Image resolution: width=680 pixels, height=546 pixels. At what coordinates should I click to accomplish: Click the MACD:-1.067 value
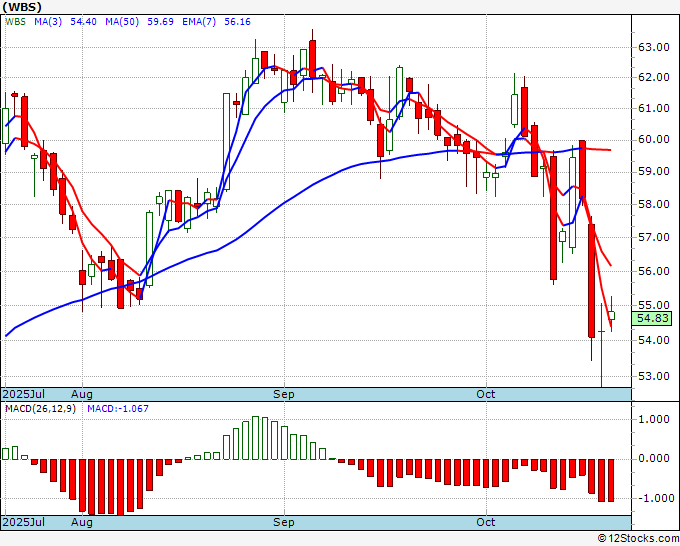pyautogui.click(x=118, y=409)
